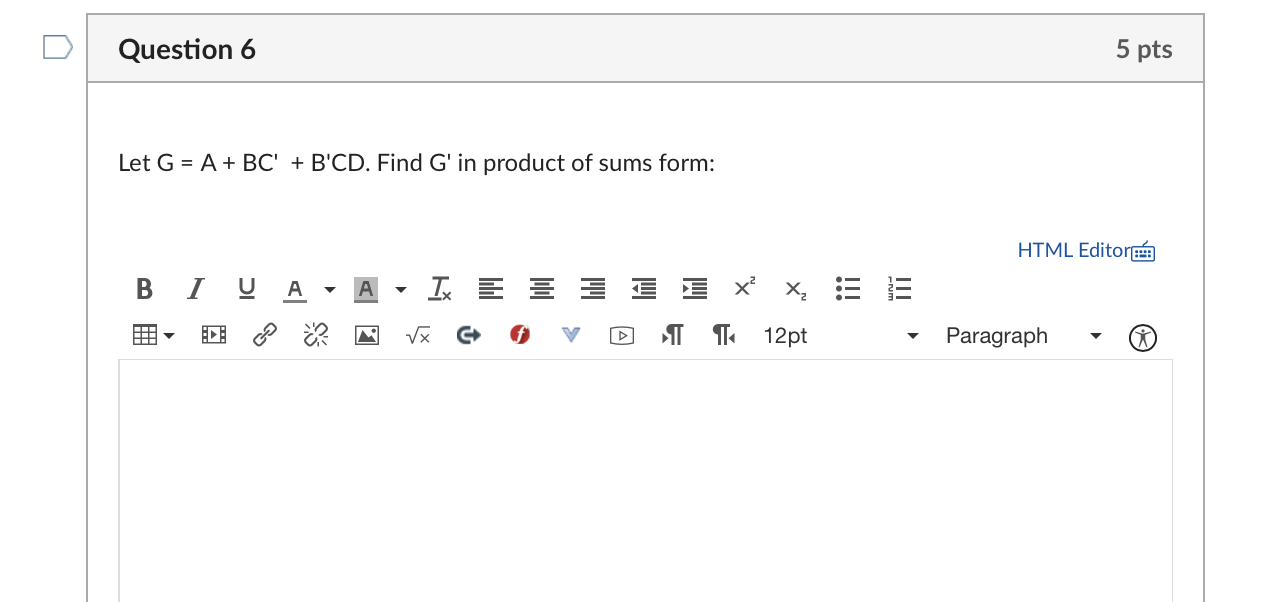
Task: Open the table insert dropdown
Action: pyautogui.click(x=152, y=335)
